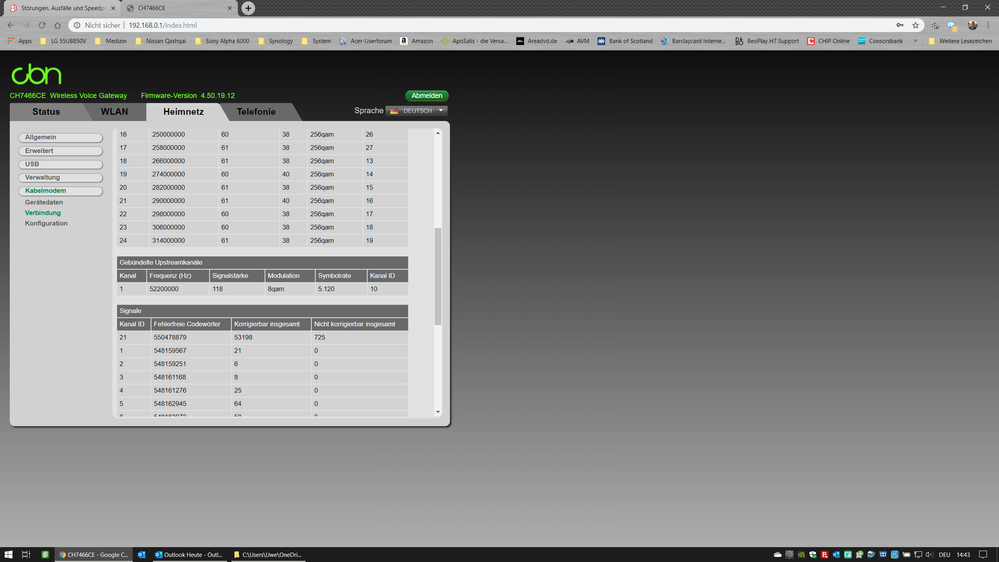Click the browser back arrow
The height and width of the screenshot is (562, 999).
(11, 25)
